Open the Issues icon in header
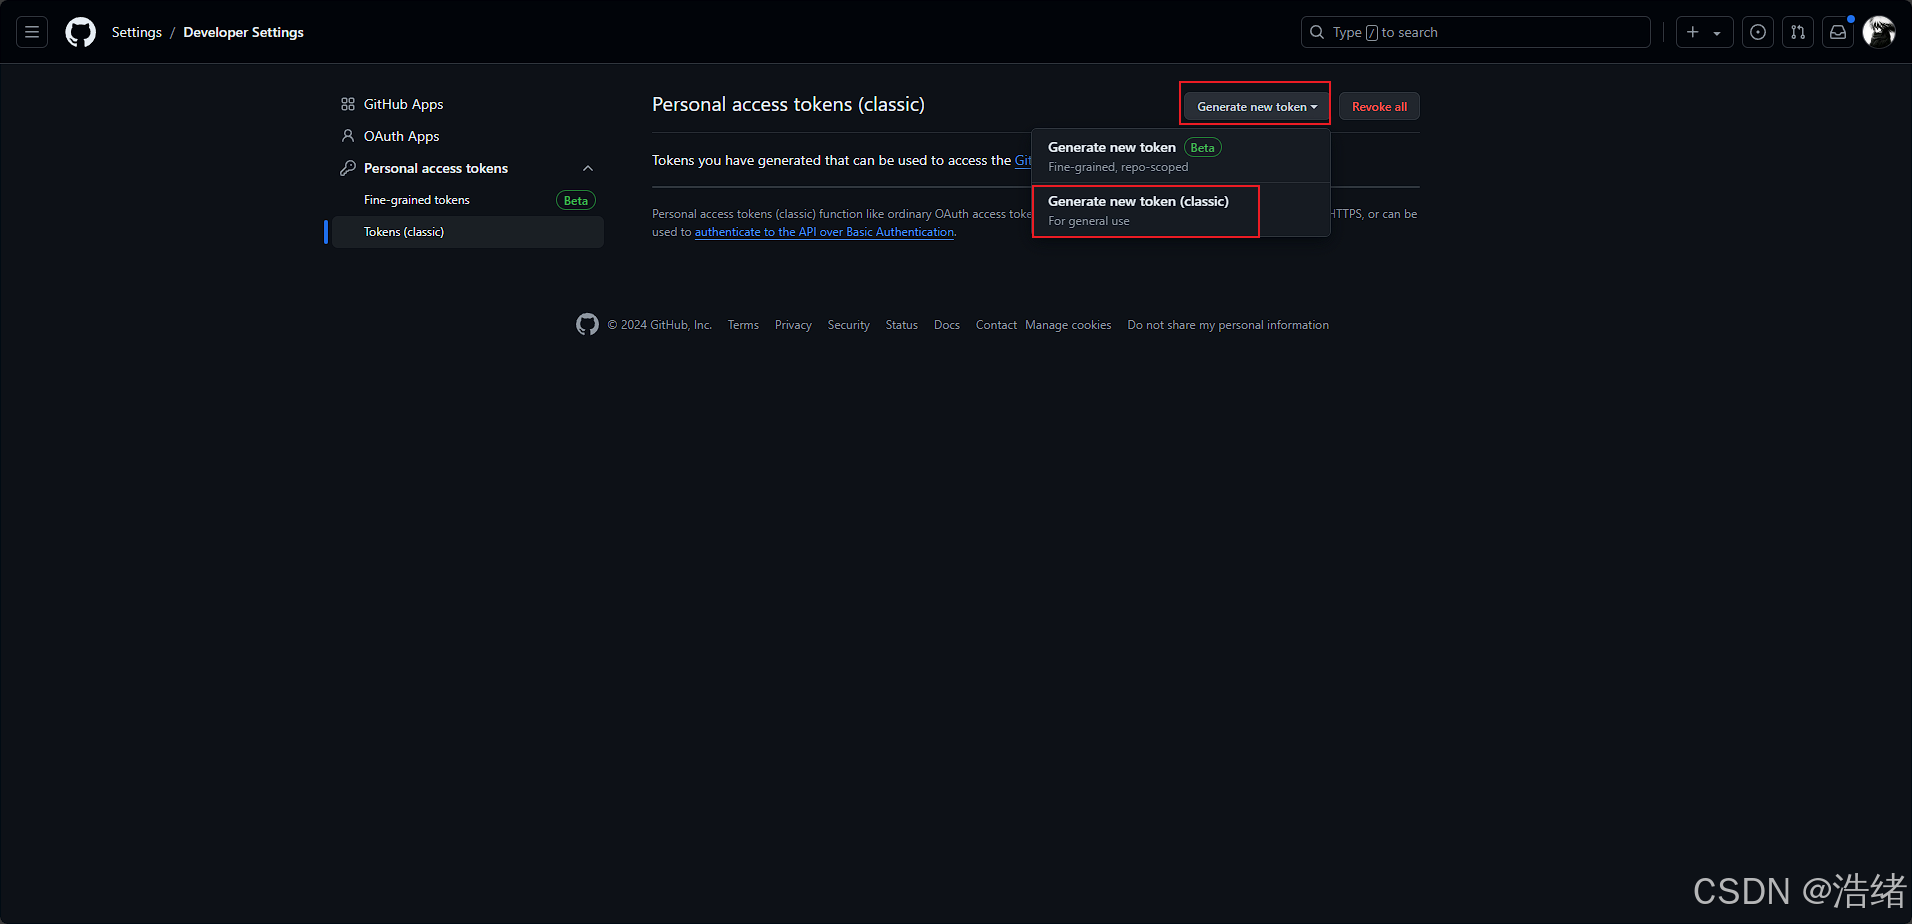1912x924 pixels. (x=1758, y=32)
